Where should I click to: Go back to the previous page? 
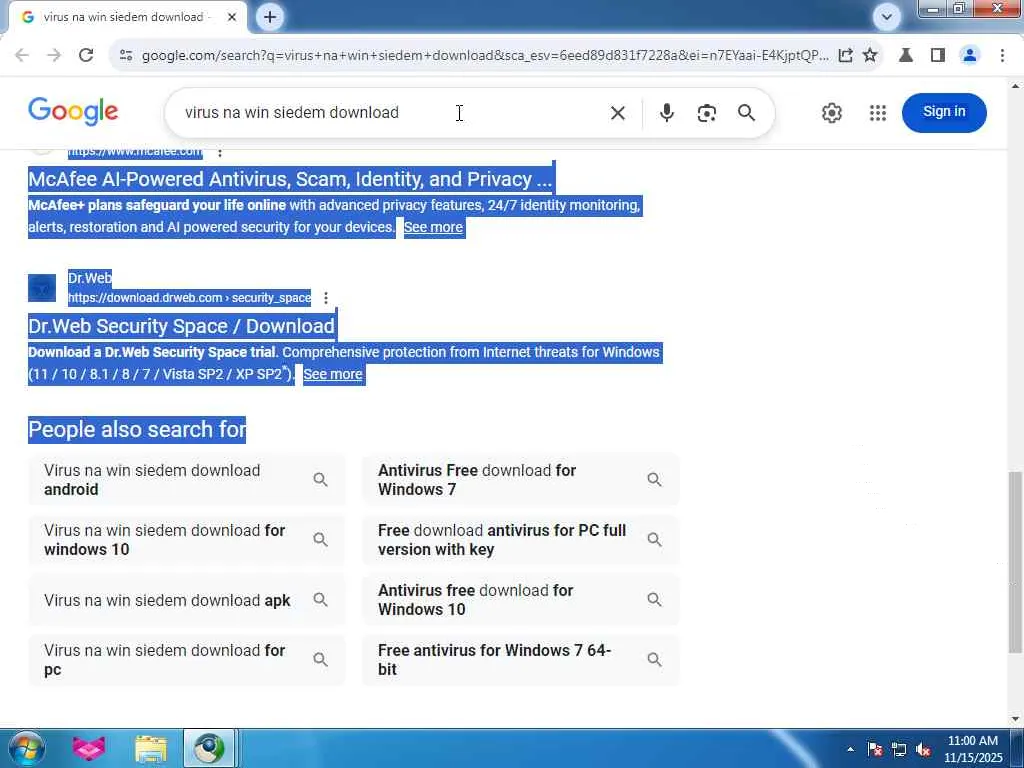[x=22, y=56]
